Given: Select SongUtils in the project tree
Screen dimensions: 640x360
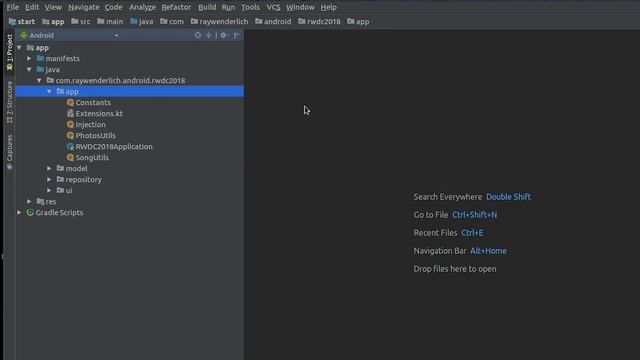Looking at the screenshot, I should 92,158.
